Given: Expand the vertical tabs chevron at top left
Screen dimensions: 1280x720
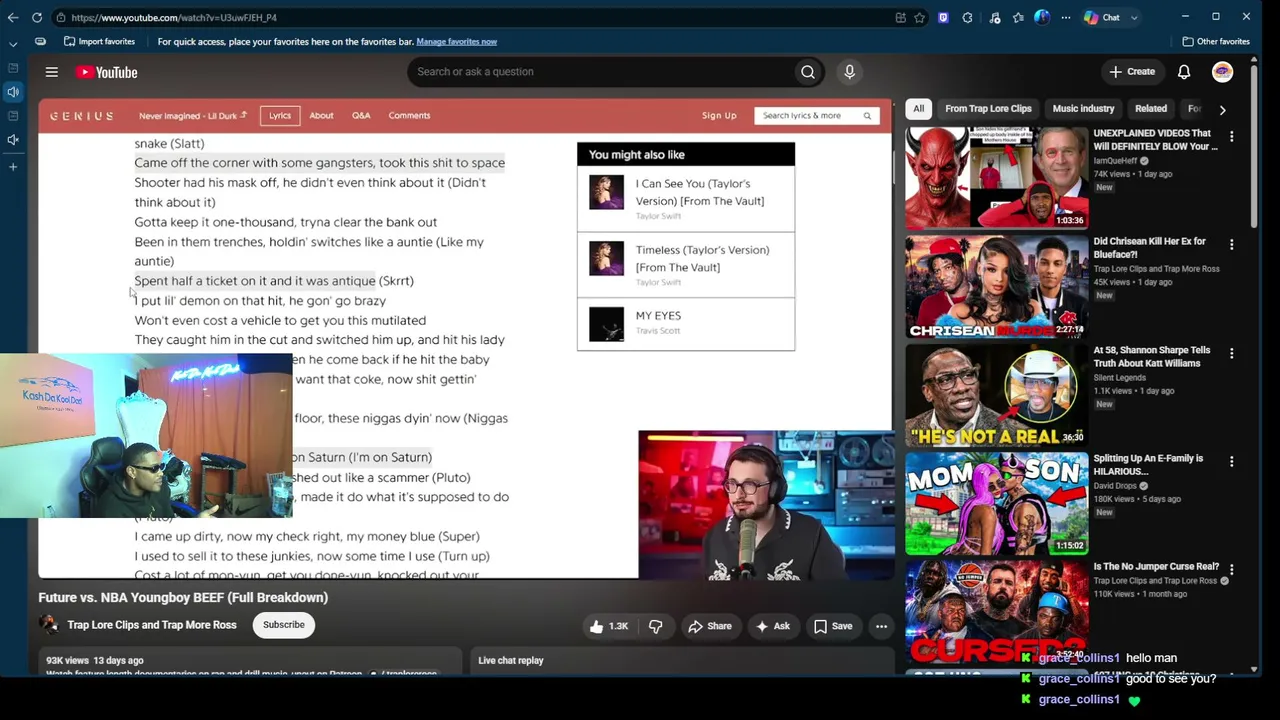Looking at the screenshot, I should (13, 44).
